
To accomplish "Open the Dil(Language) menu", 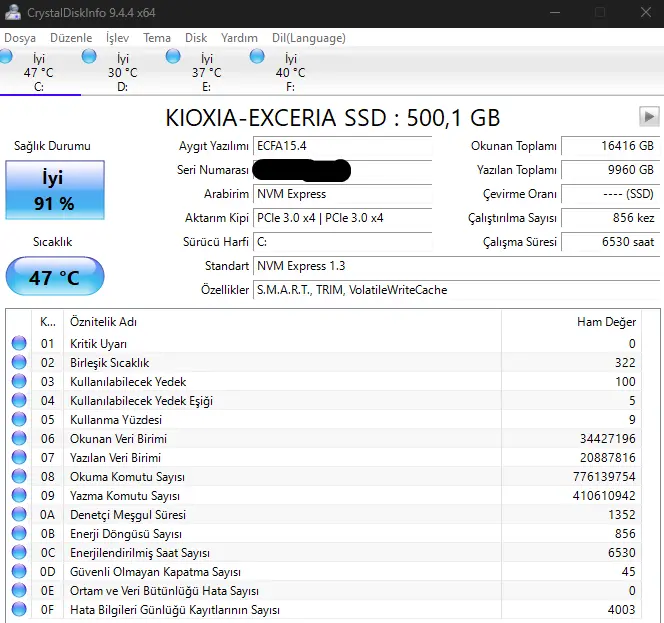I will click(308, 38).
